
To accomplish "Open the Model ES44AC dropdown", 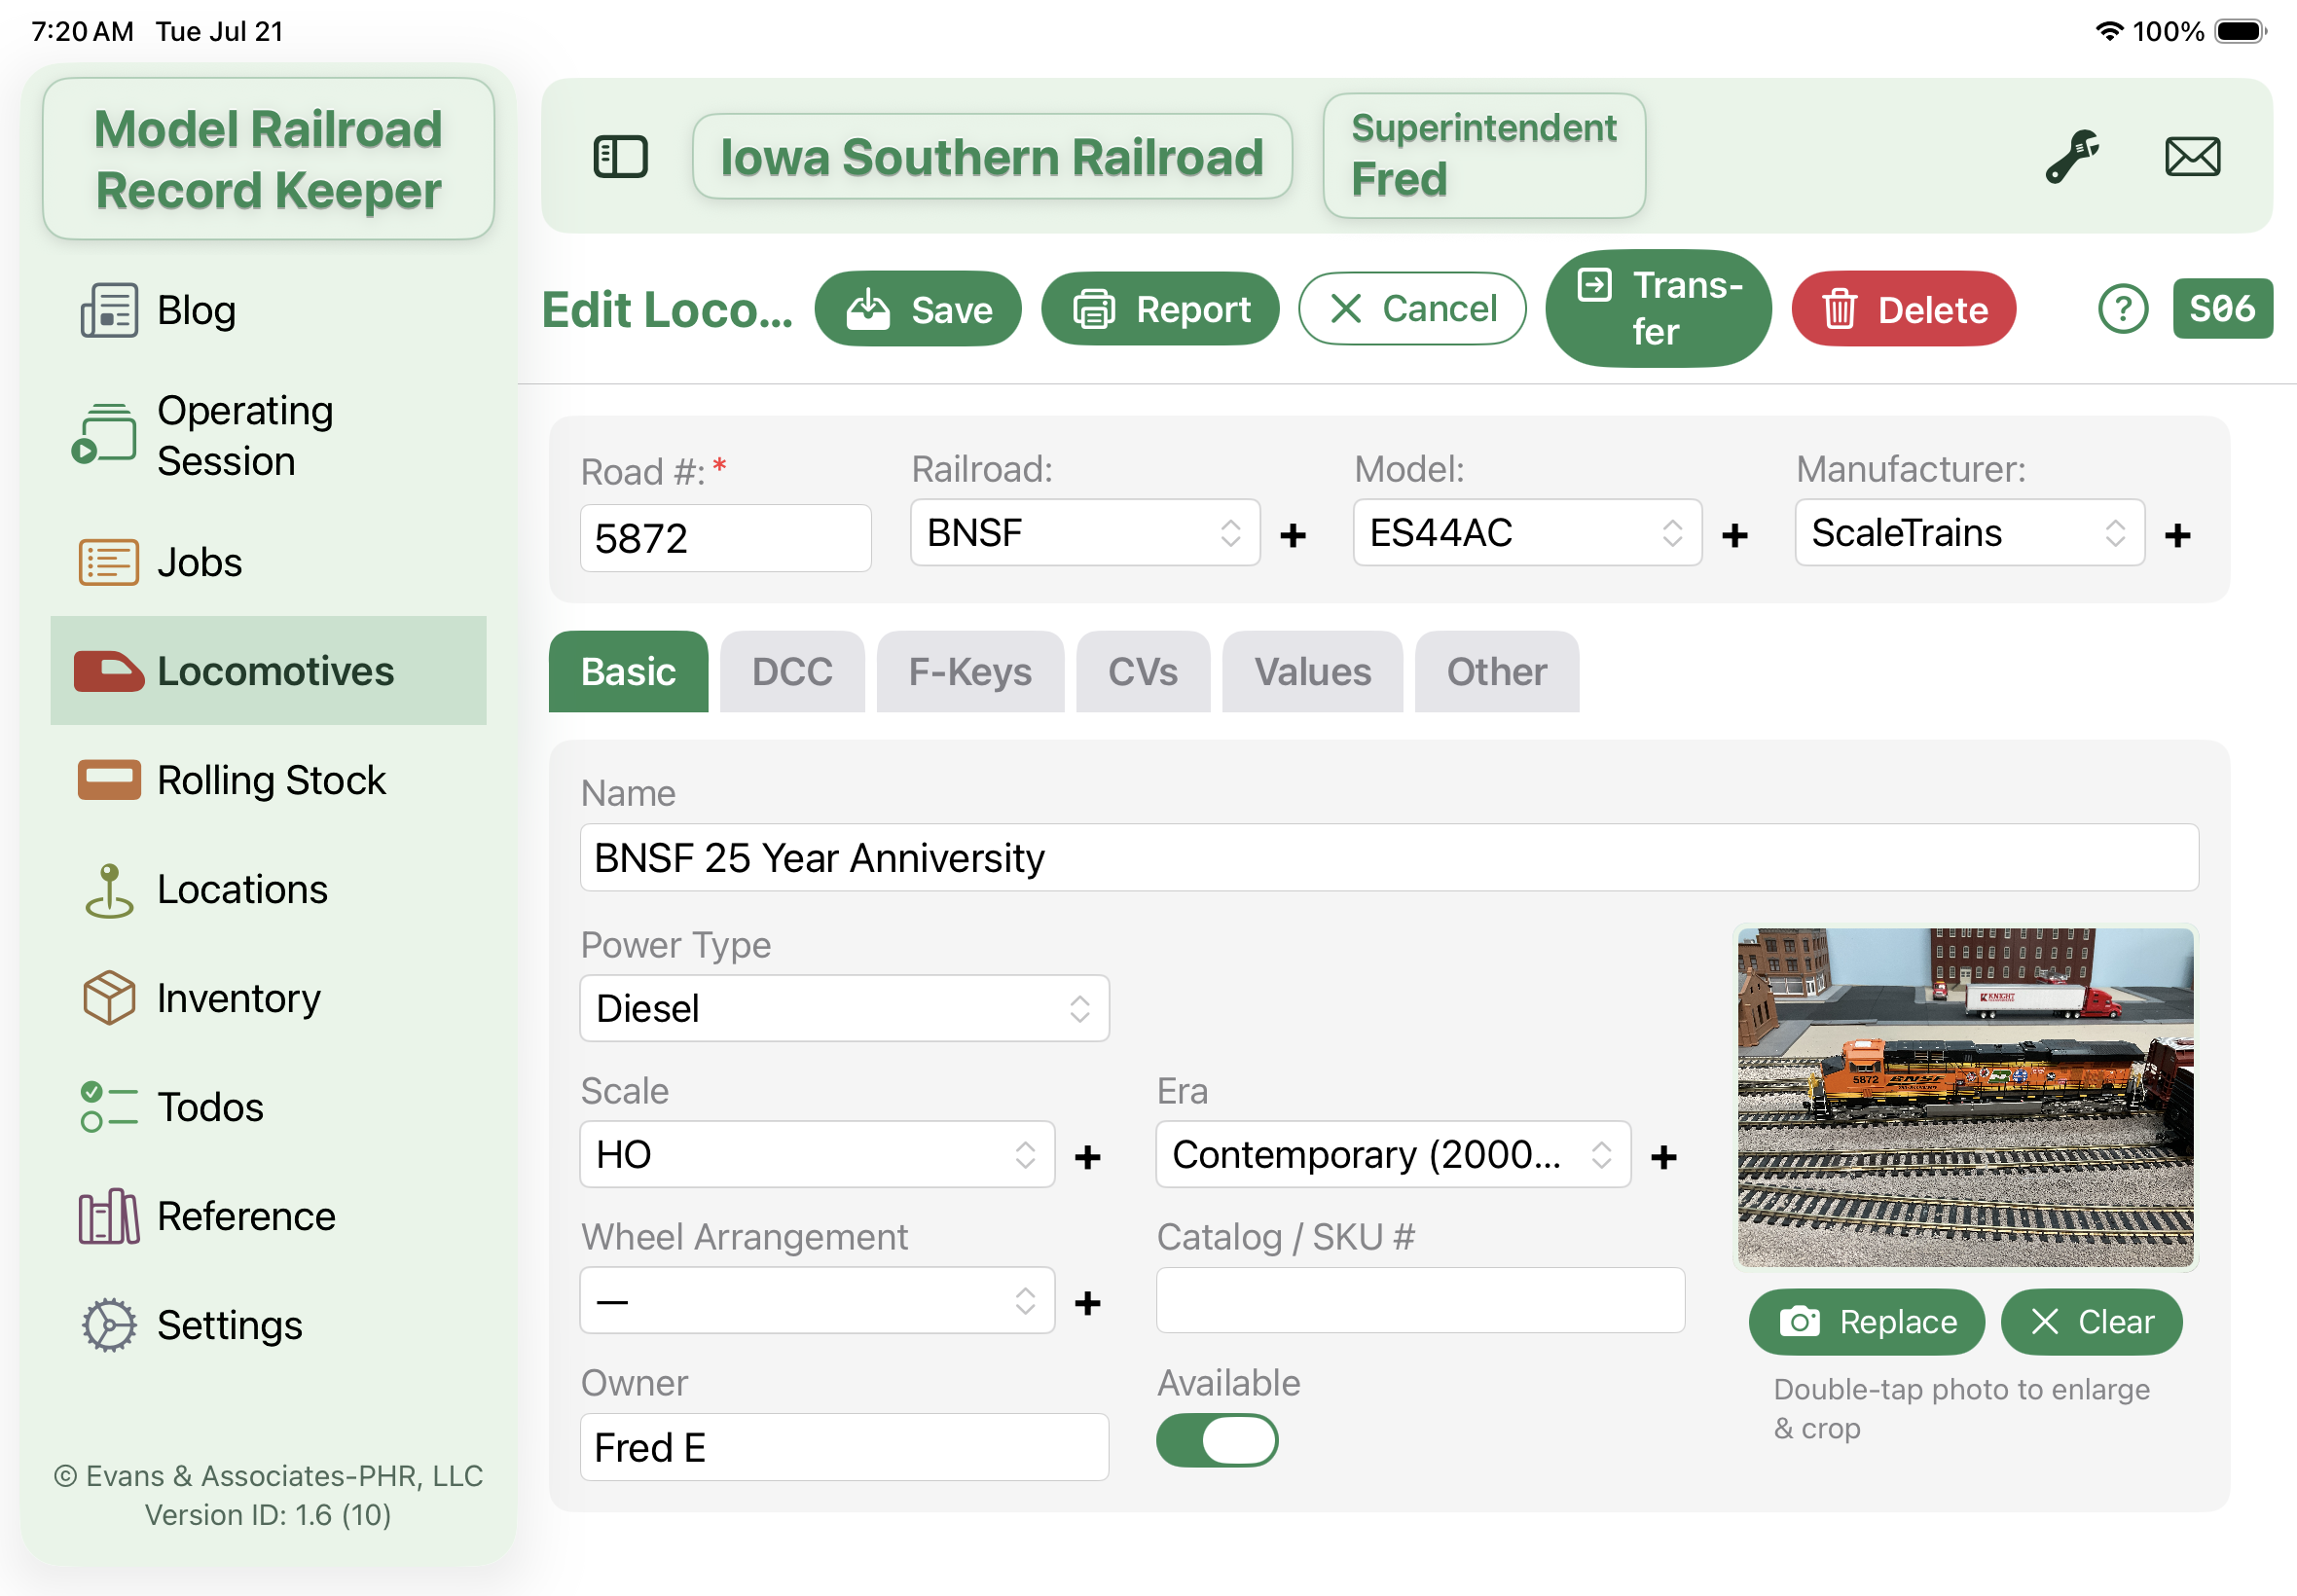I will pyautogui.click(x=1527, y=532).
